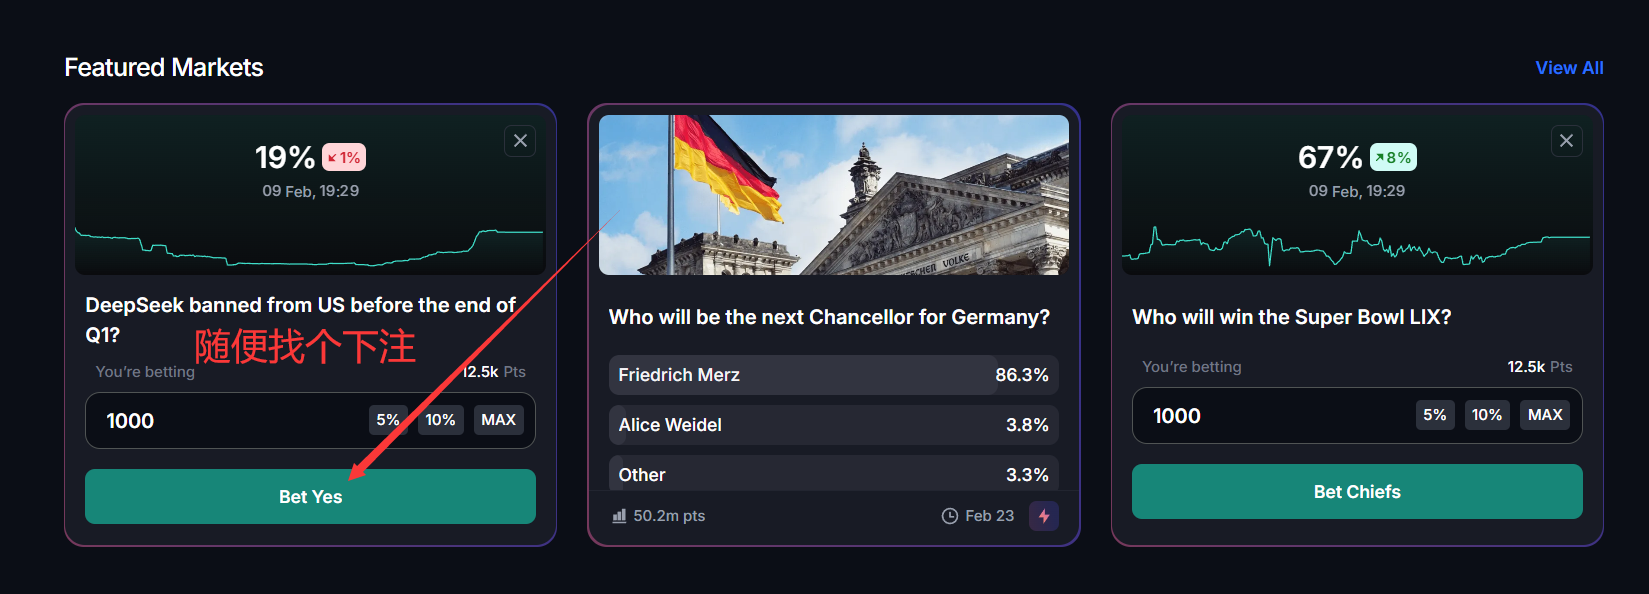The height and width of the screenshot is (594, 1649).
Task: Select 10% bet amount on Super Bowl card
Action: click(x=1487, y=415)
